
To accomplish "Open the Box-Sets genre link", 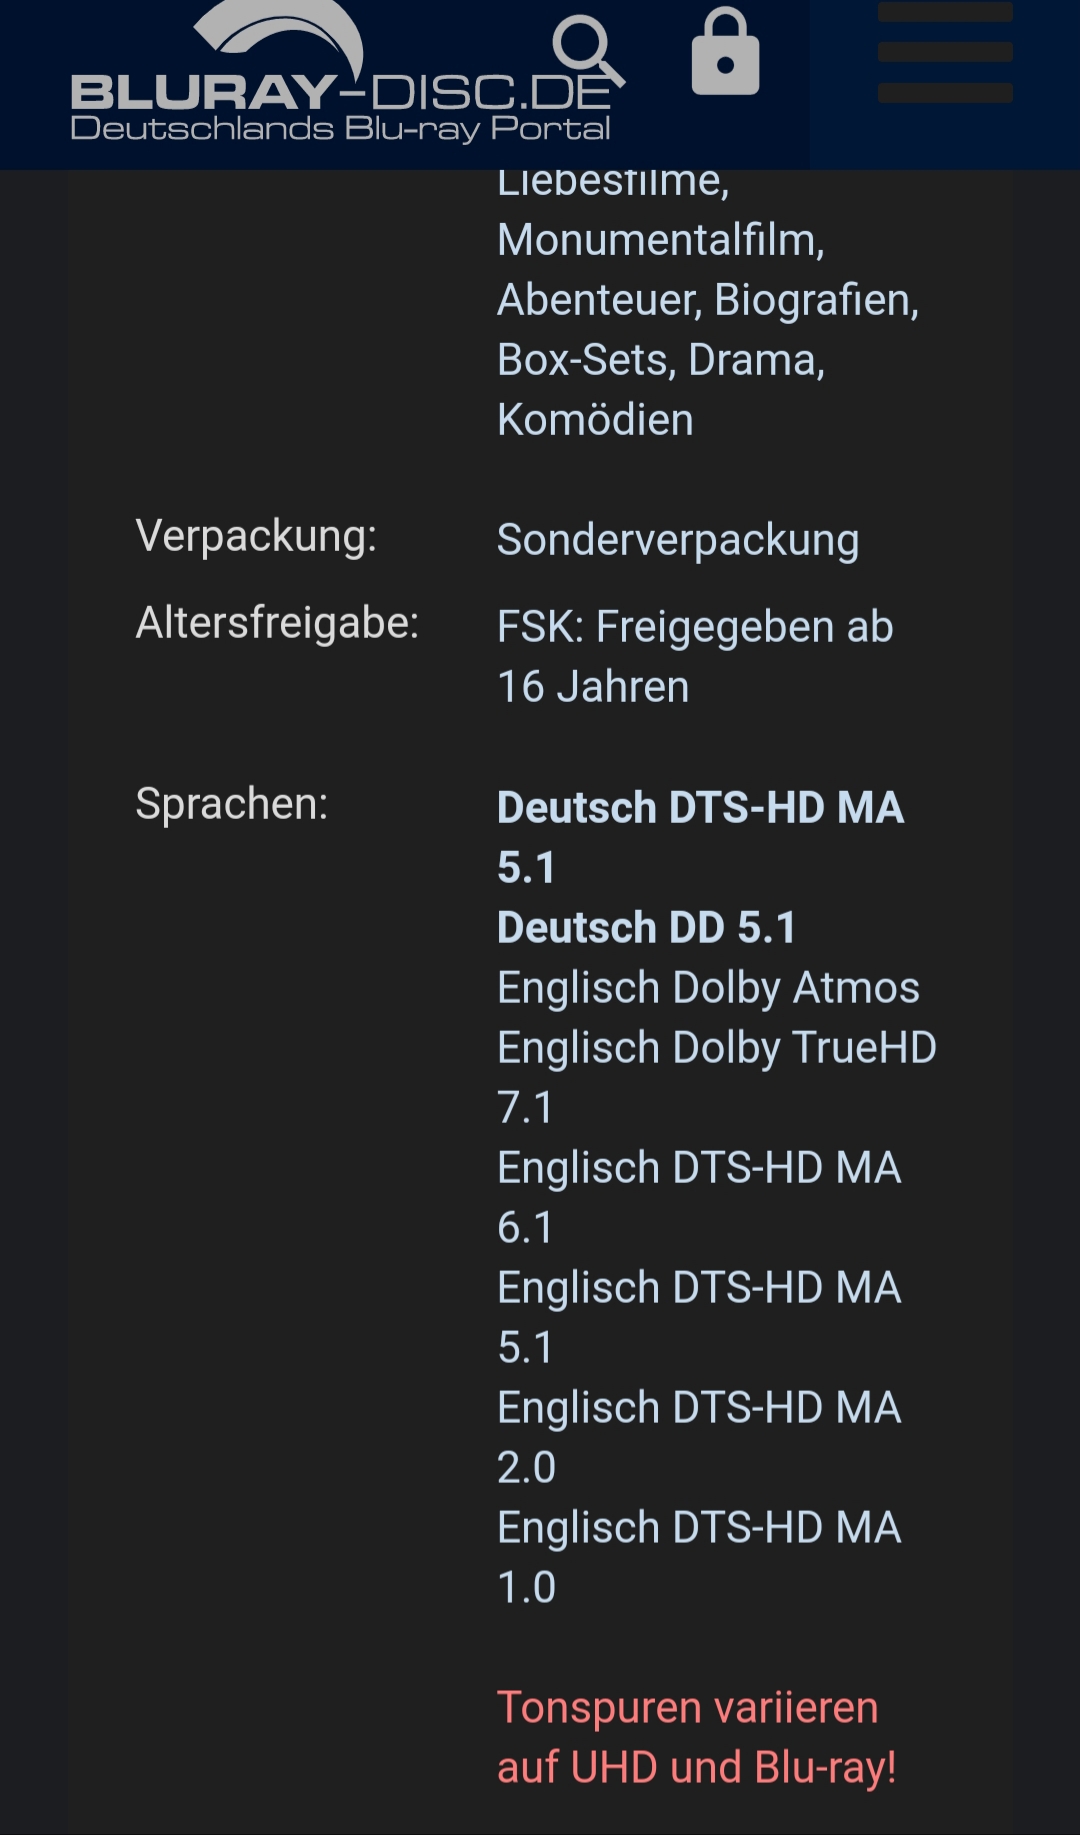I will click(585, 361).
